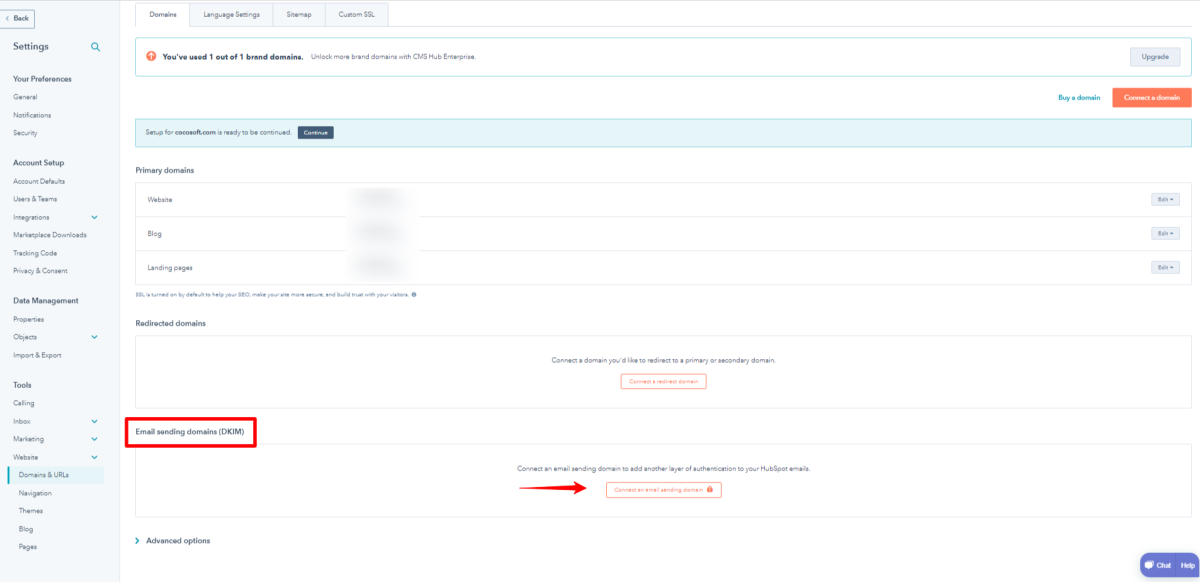Switch to the Language Settings tab
This screenshot has height=582, width=1200.
pyautogui.click(x=231, y=15)
